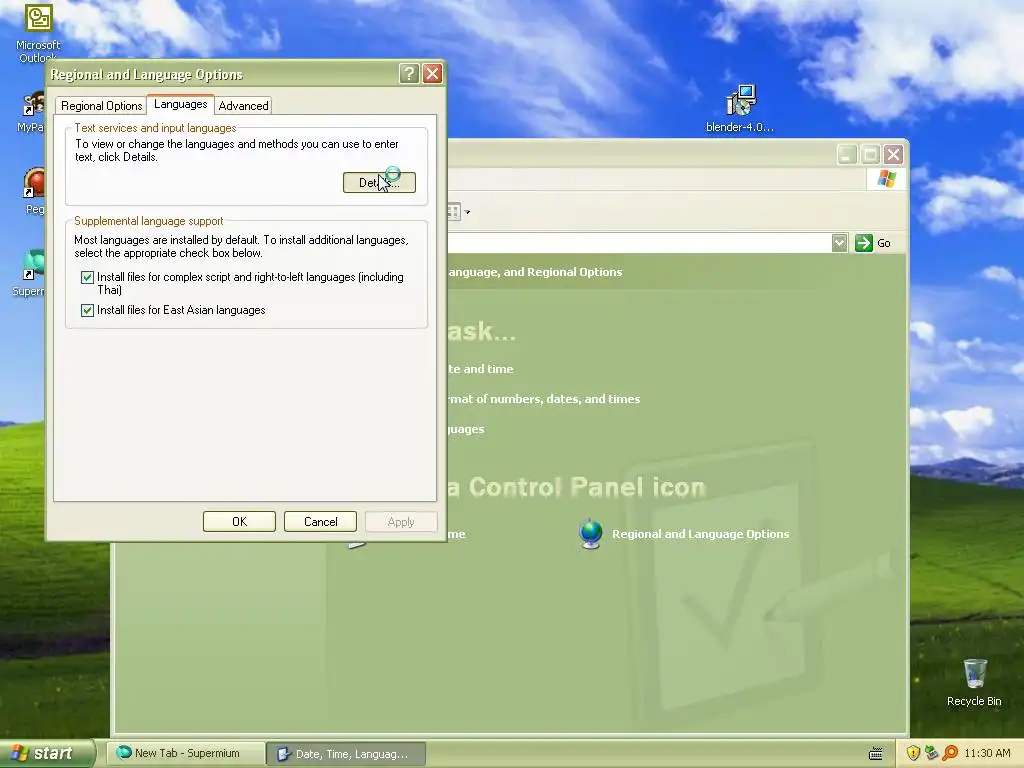Open Regional and Language Options link in Control Panel
The image size is (1024, 768).
pyautogui.click(x=700, y=534)
